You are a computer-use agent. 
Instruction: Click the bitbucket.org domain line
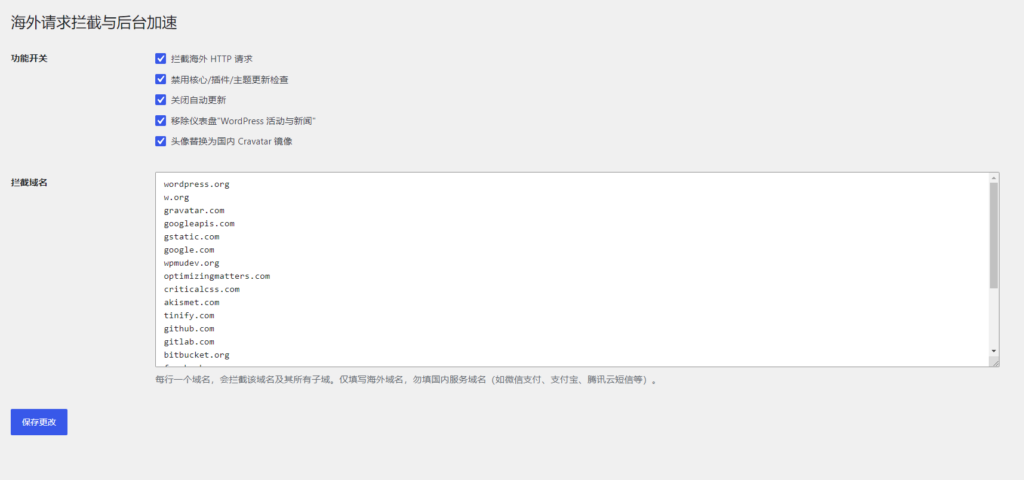tap(197, 355)
